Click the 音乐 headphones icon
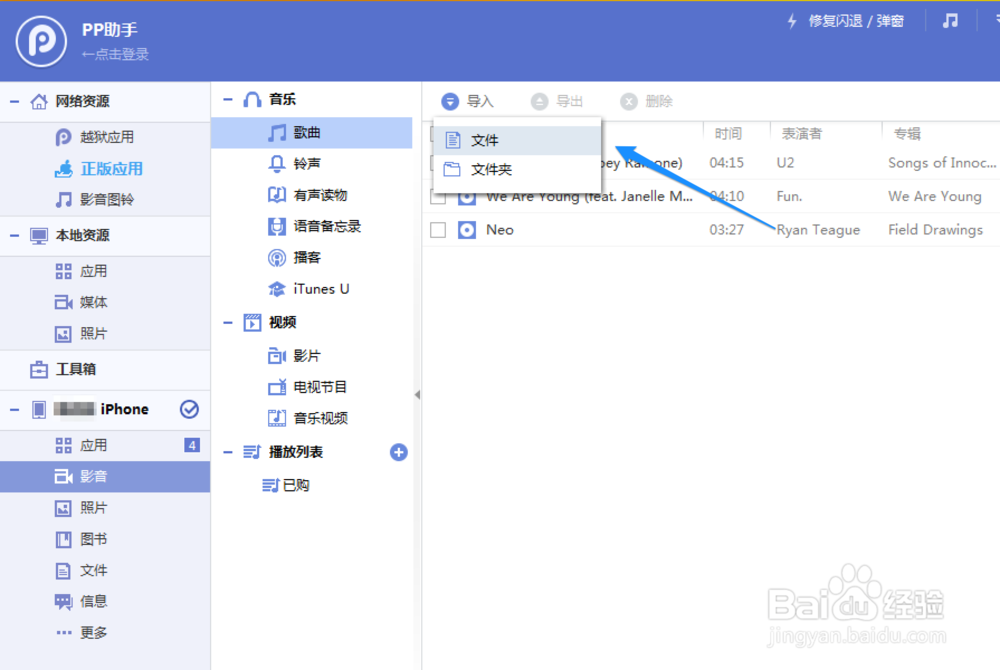The height and width of the screenshot is (670, 1000). [253, 99]
